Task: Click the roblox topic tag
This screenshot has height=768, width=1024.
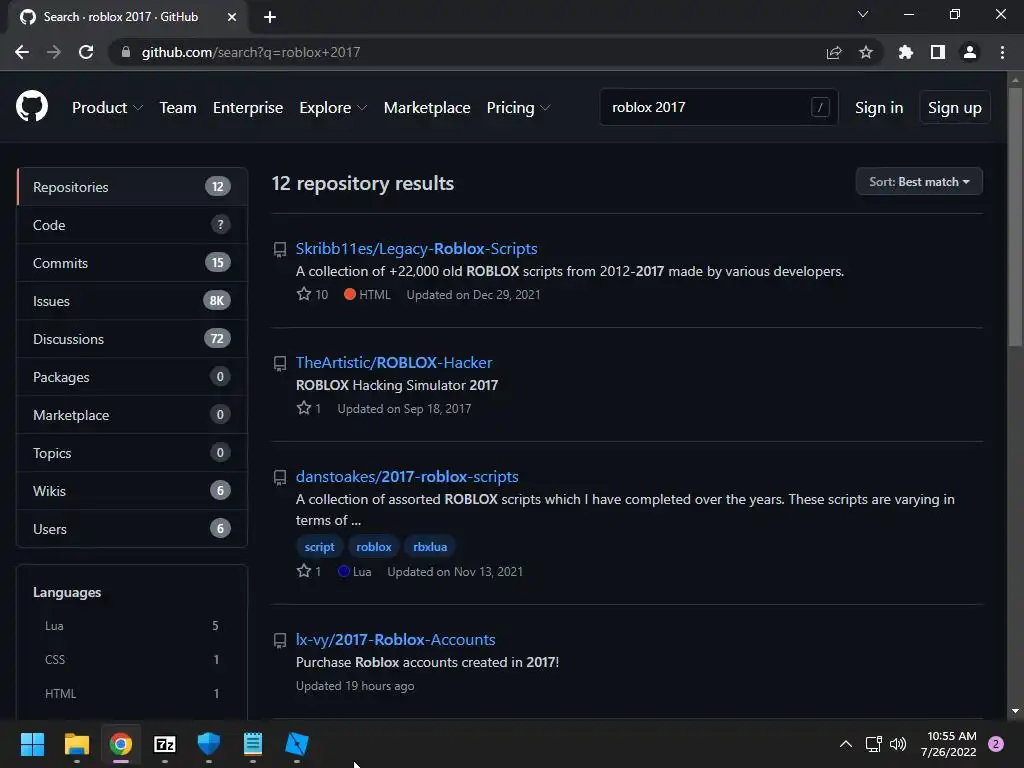Action: point(374,547)
